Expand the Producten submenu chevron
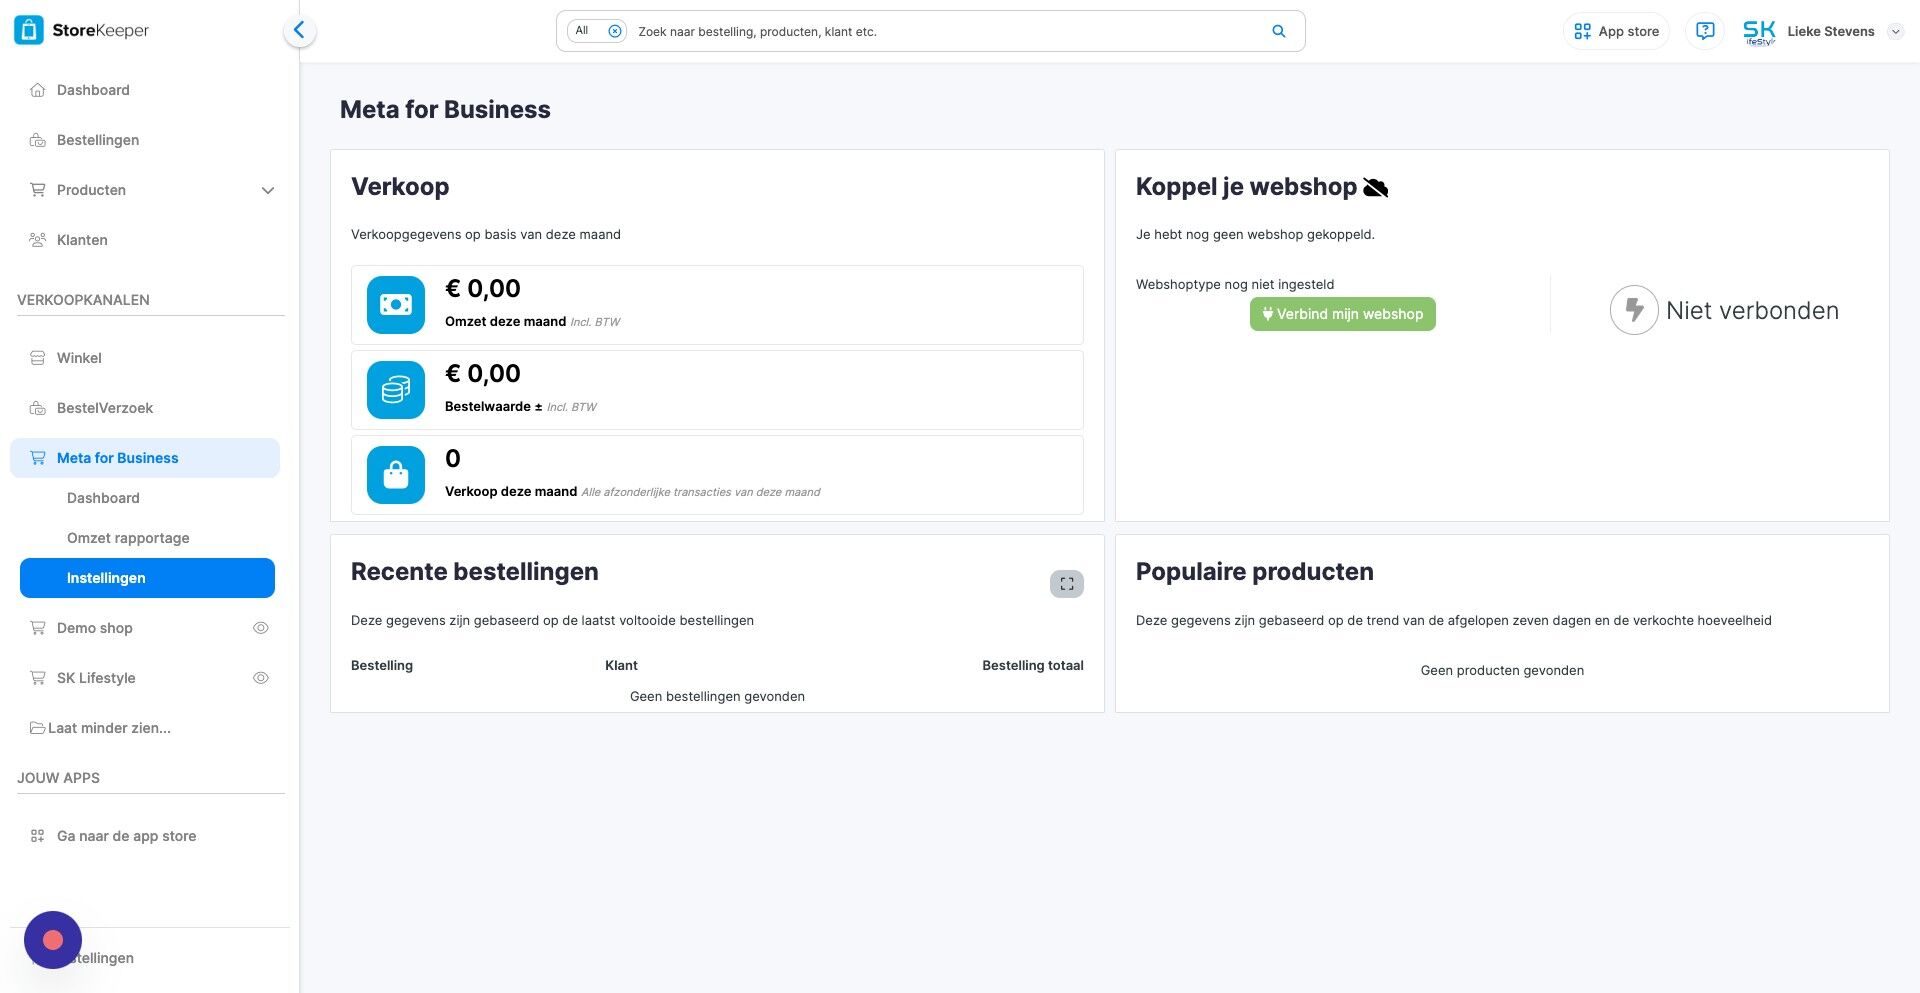Screen dimensions: 1920x993 (268, 190)
